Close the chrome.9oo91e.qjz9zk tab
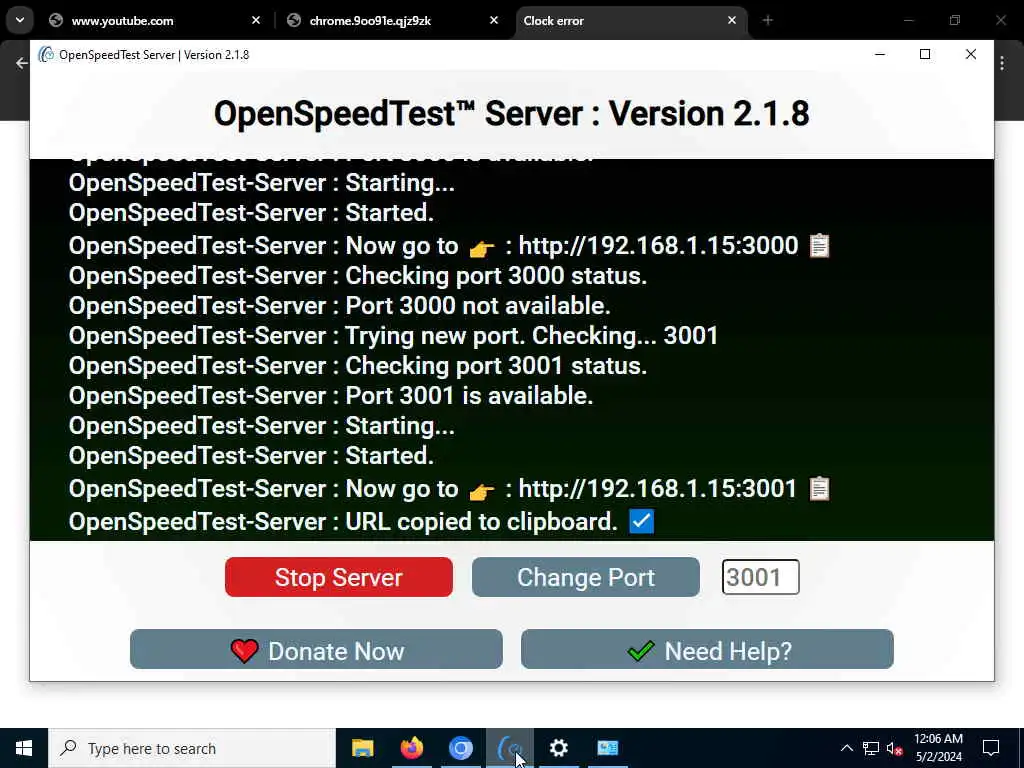Screen dimensions: 1024x768 [494, 20]
